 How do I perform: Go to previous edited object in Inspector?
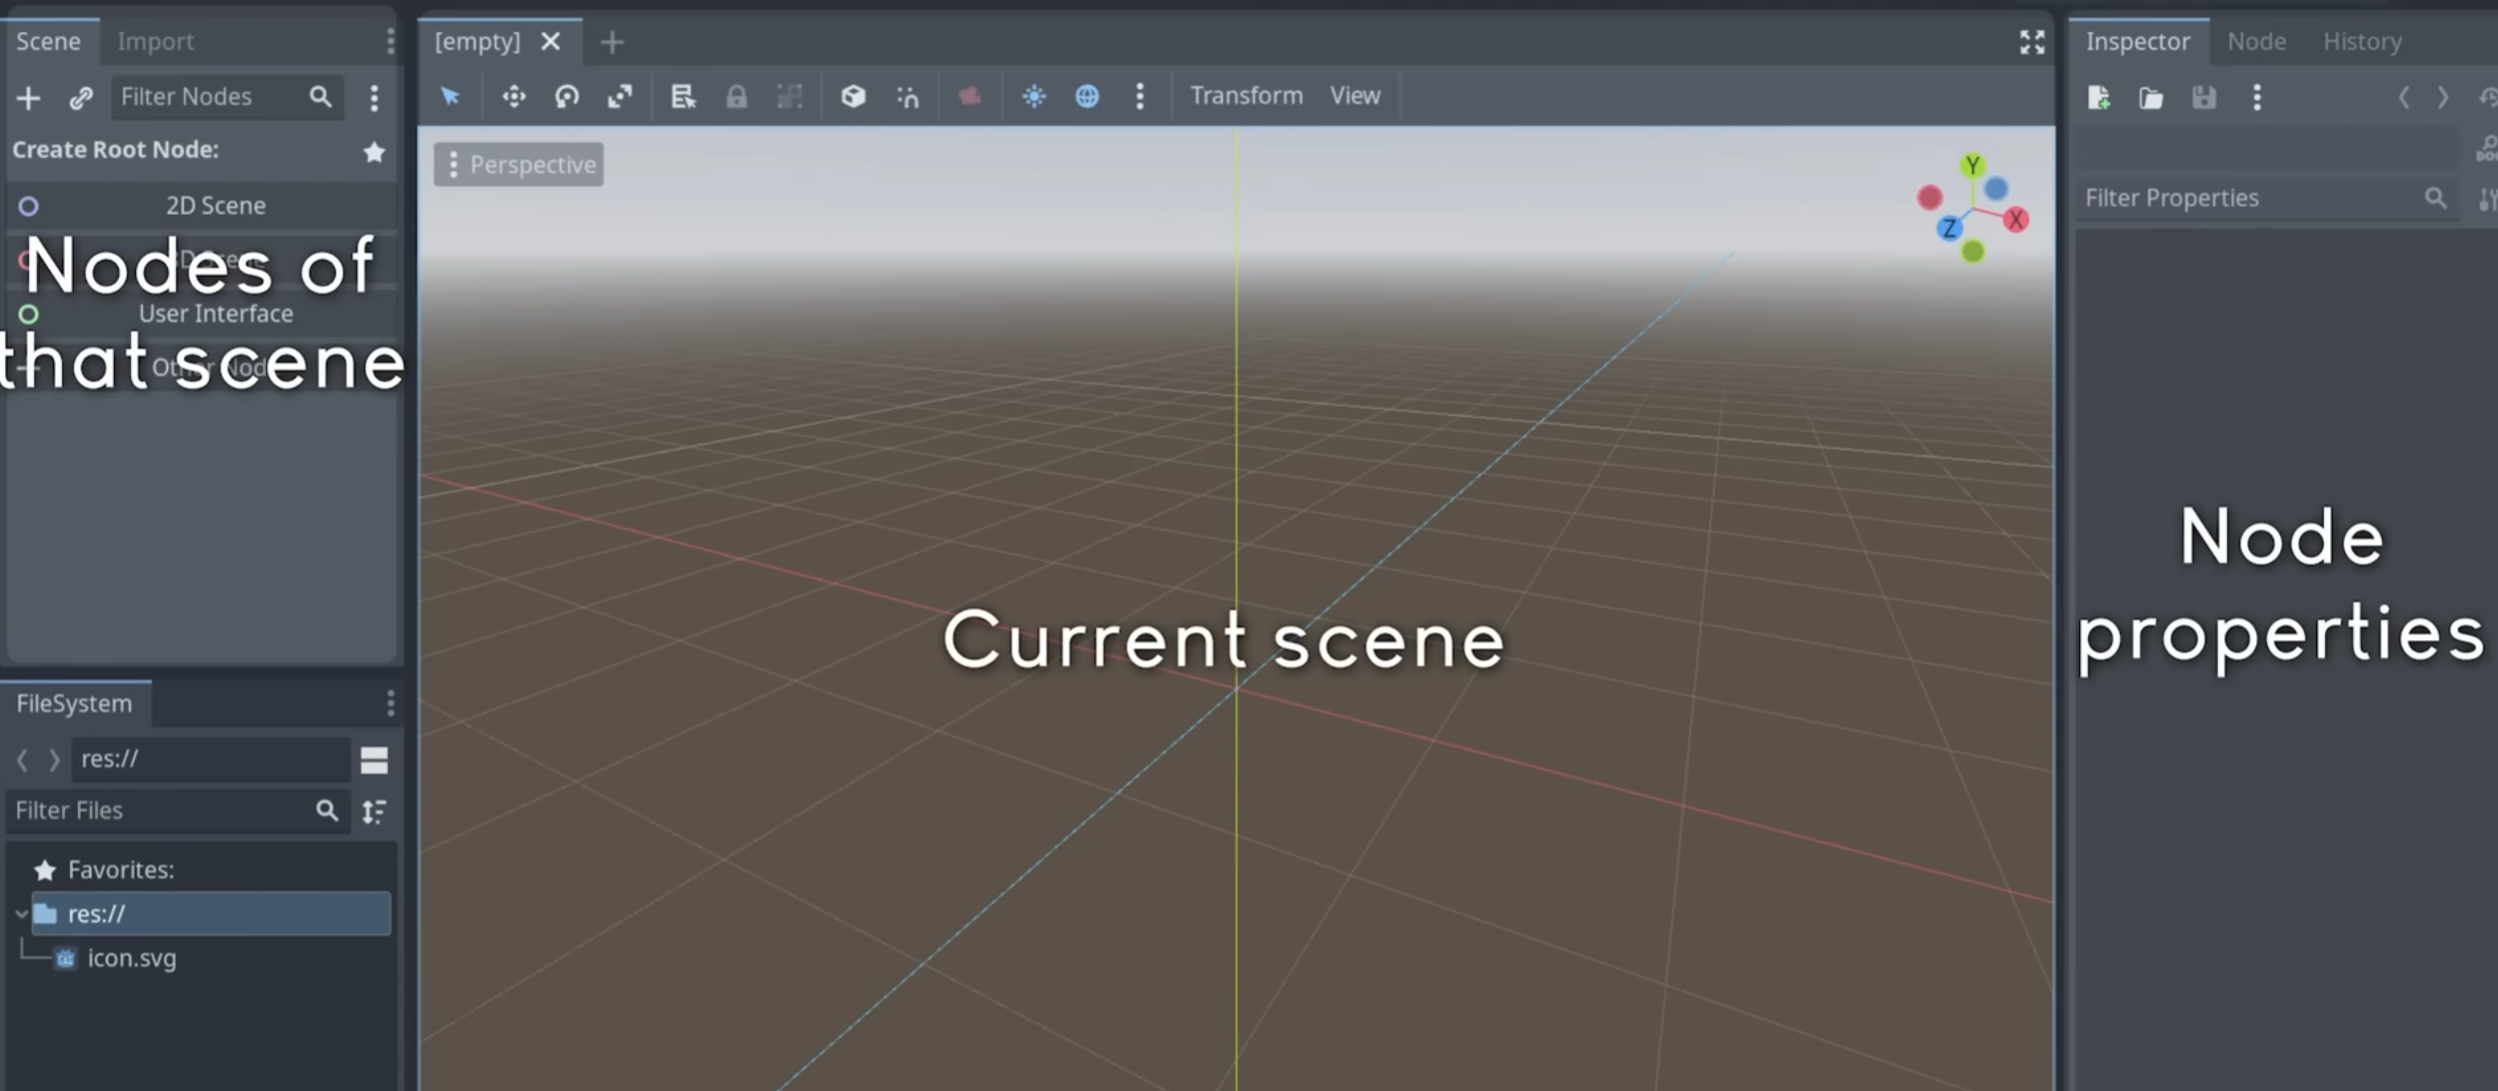[x=2404, y=98]
